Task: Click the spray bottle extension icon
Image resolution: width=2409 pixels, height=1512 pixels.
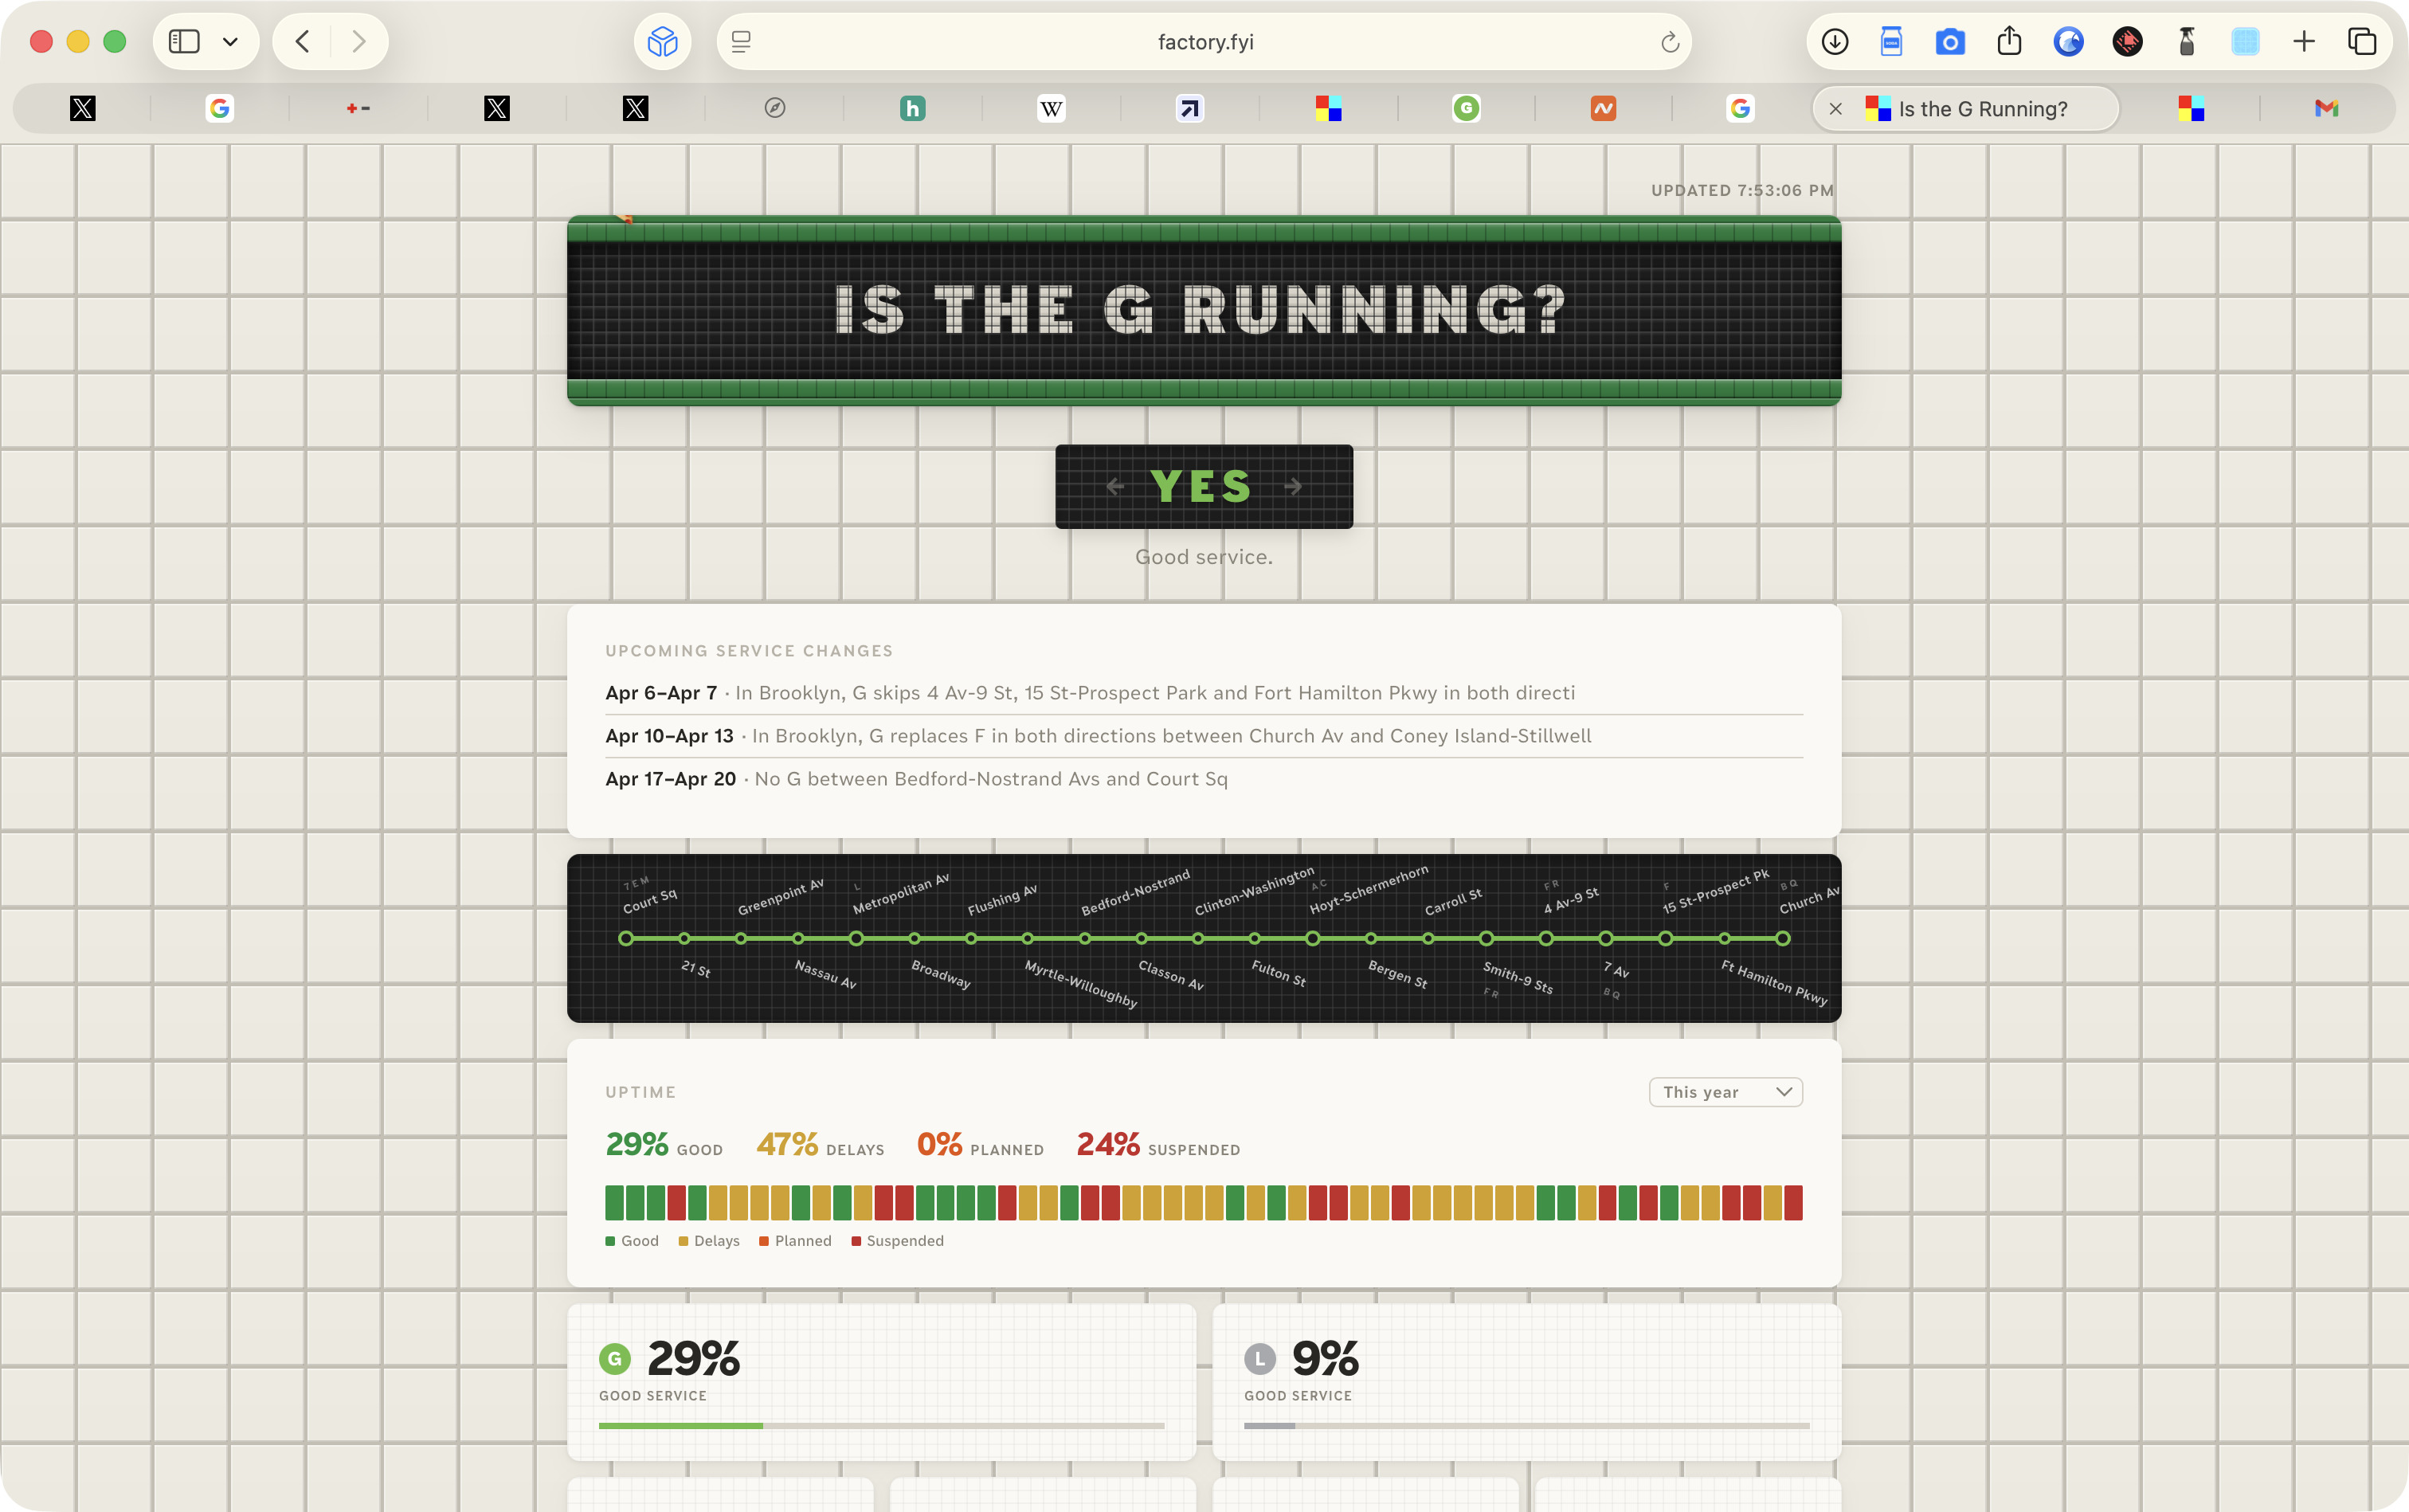Action: point(2186,41)
